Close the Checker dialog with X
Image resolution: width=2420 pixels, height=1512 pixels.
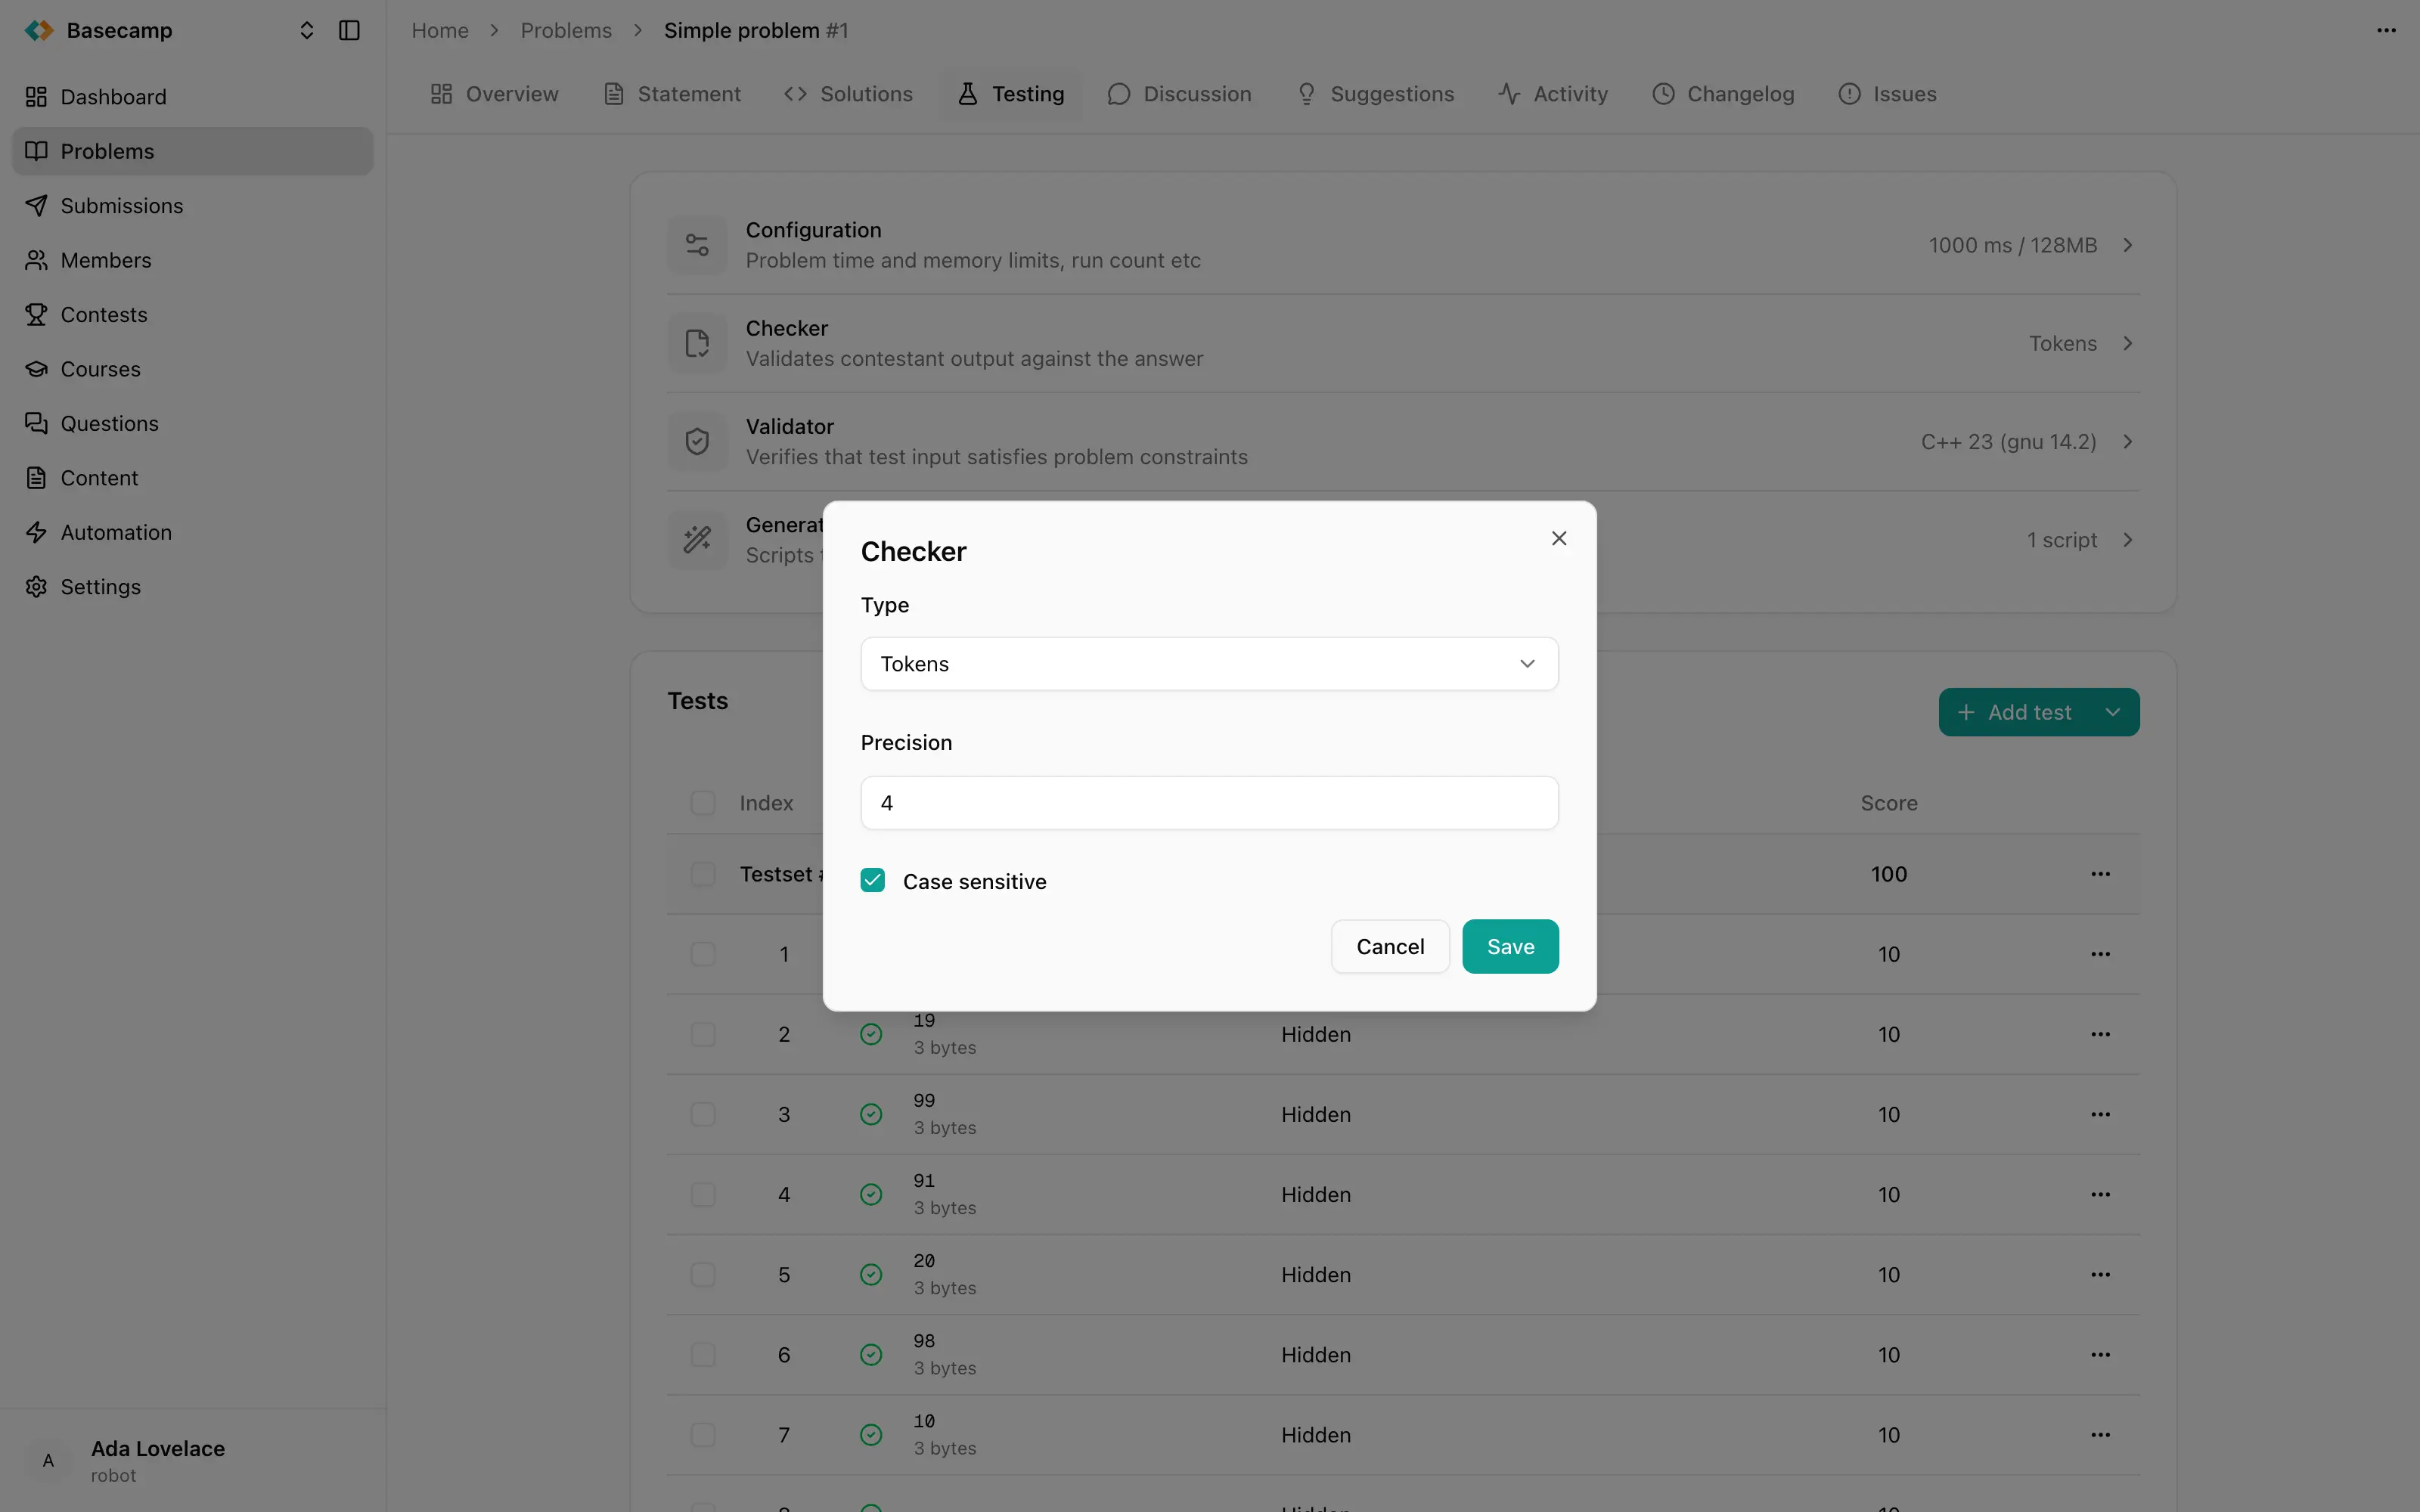pos(1559,538)
